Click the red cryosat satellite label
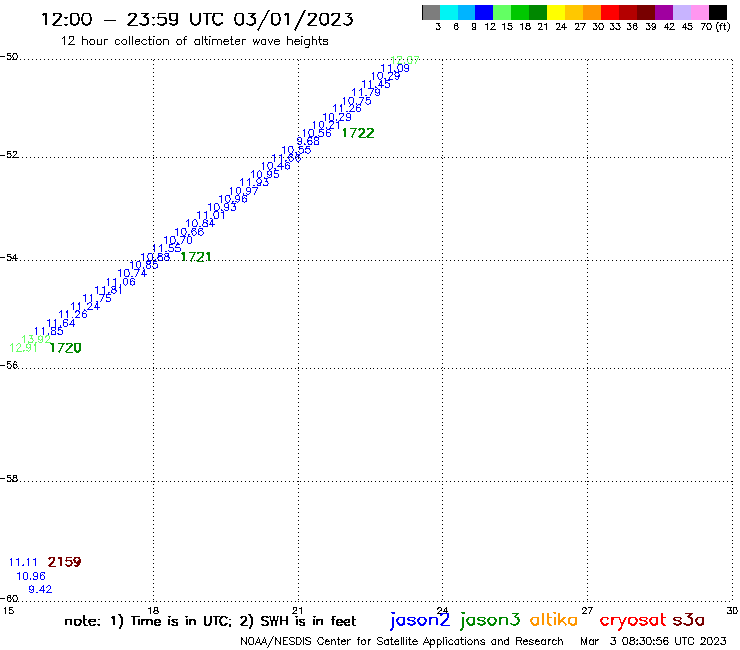740x650 pixels. pyautogui.click(x=633, y=620)
